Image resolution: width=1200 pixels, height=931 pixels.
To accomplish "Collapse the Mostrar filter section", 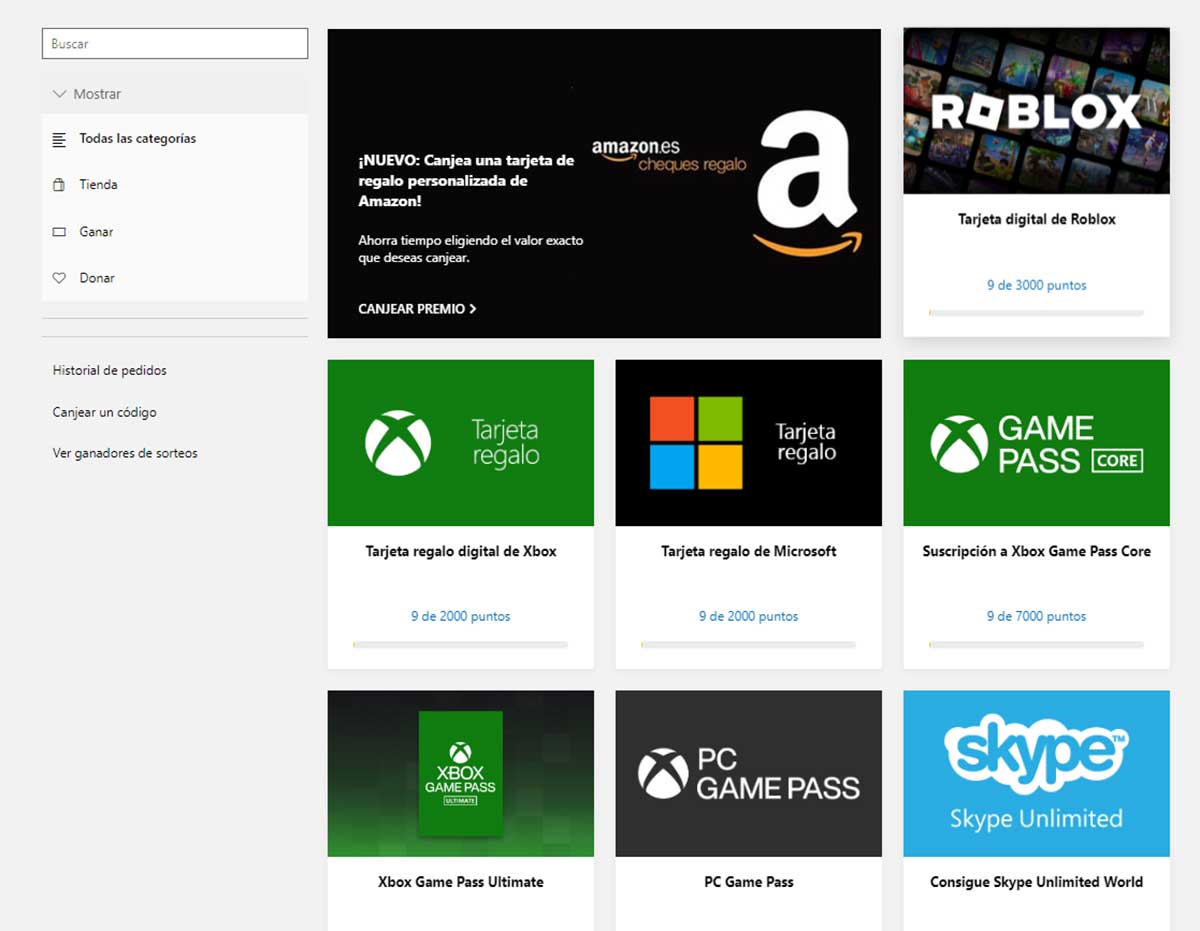I will (x=87, y=94).
